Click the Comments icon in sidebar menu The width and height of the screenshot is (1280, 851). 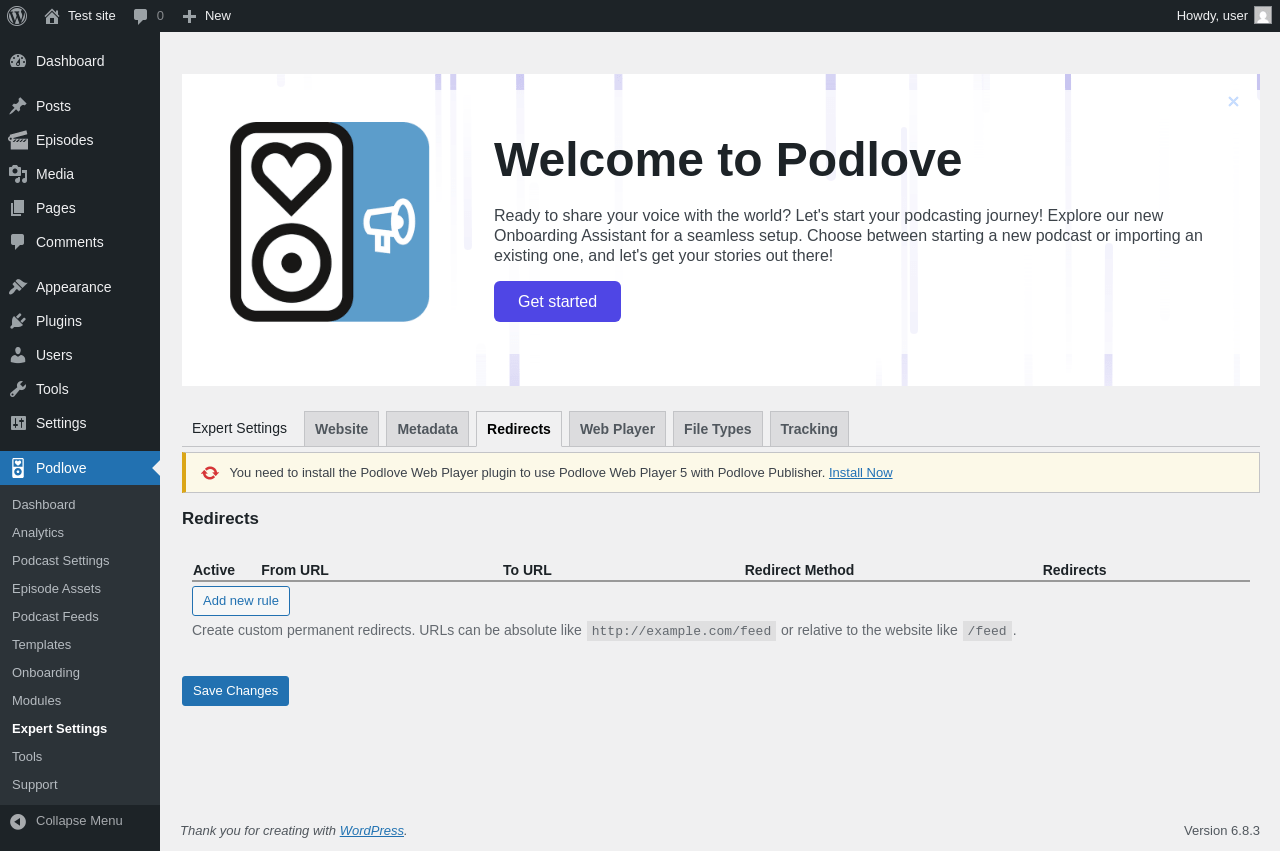click(x=18, y=242)
